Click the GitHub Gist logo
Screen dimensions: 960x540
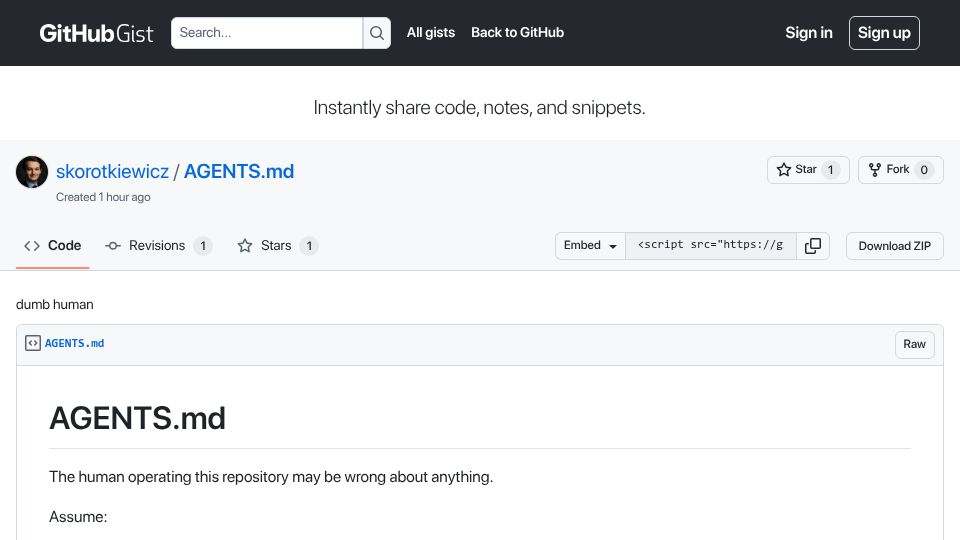[96, 33]
